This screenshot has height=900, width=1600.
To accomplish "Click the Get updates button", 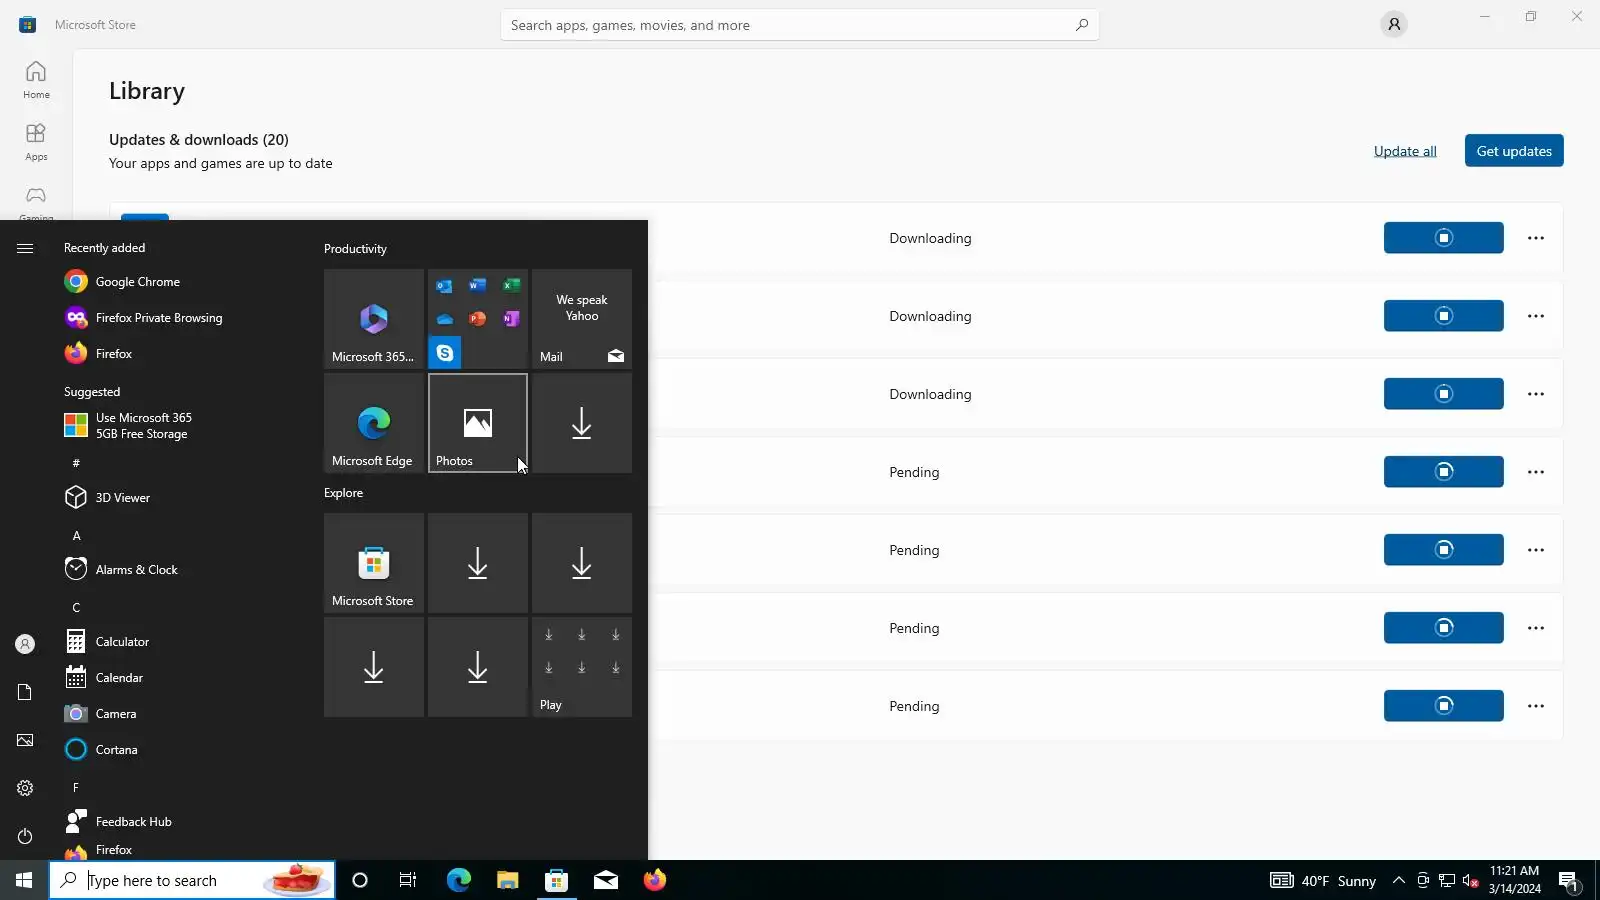I will [x=1514, y=151].
